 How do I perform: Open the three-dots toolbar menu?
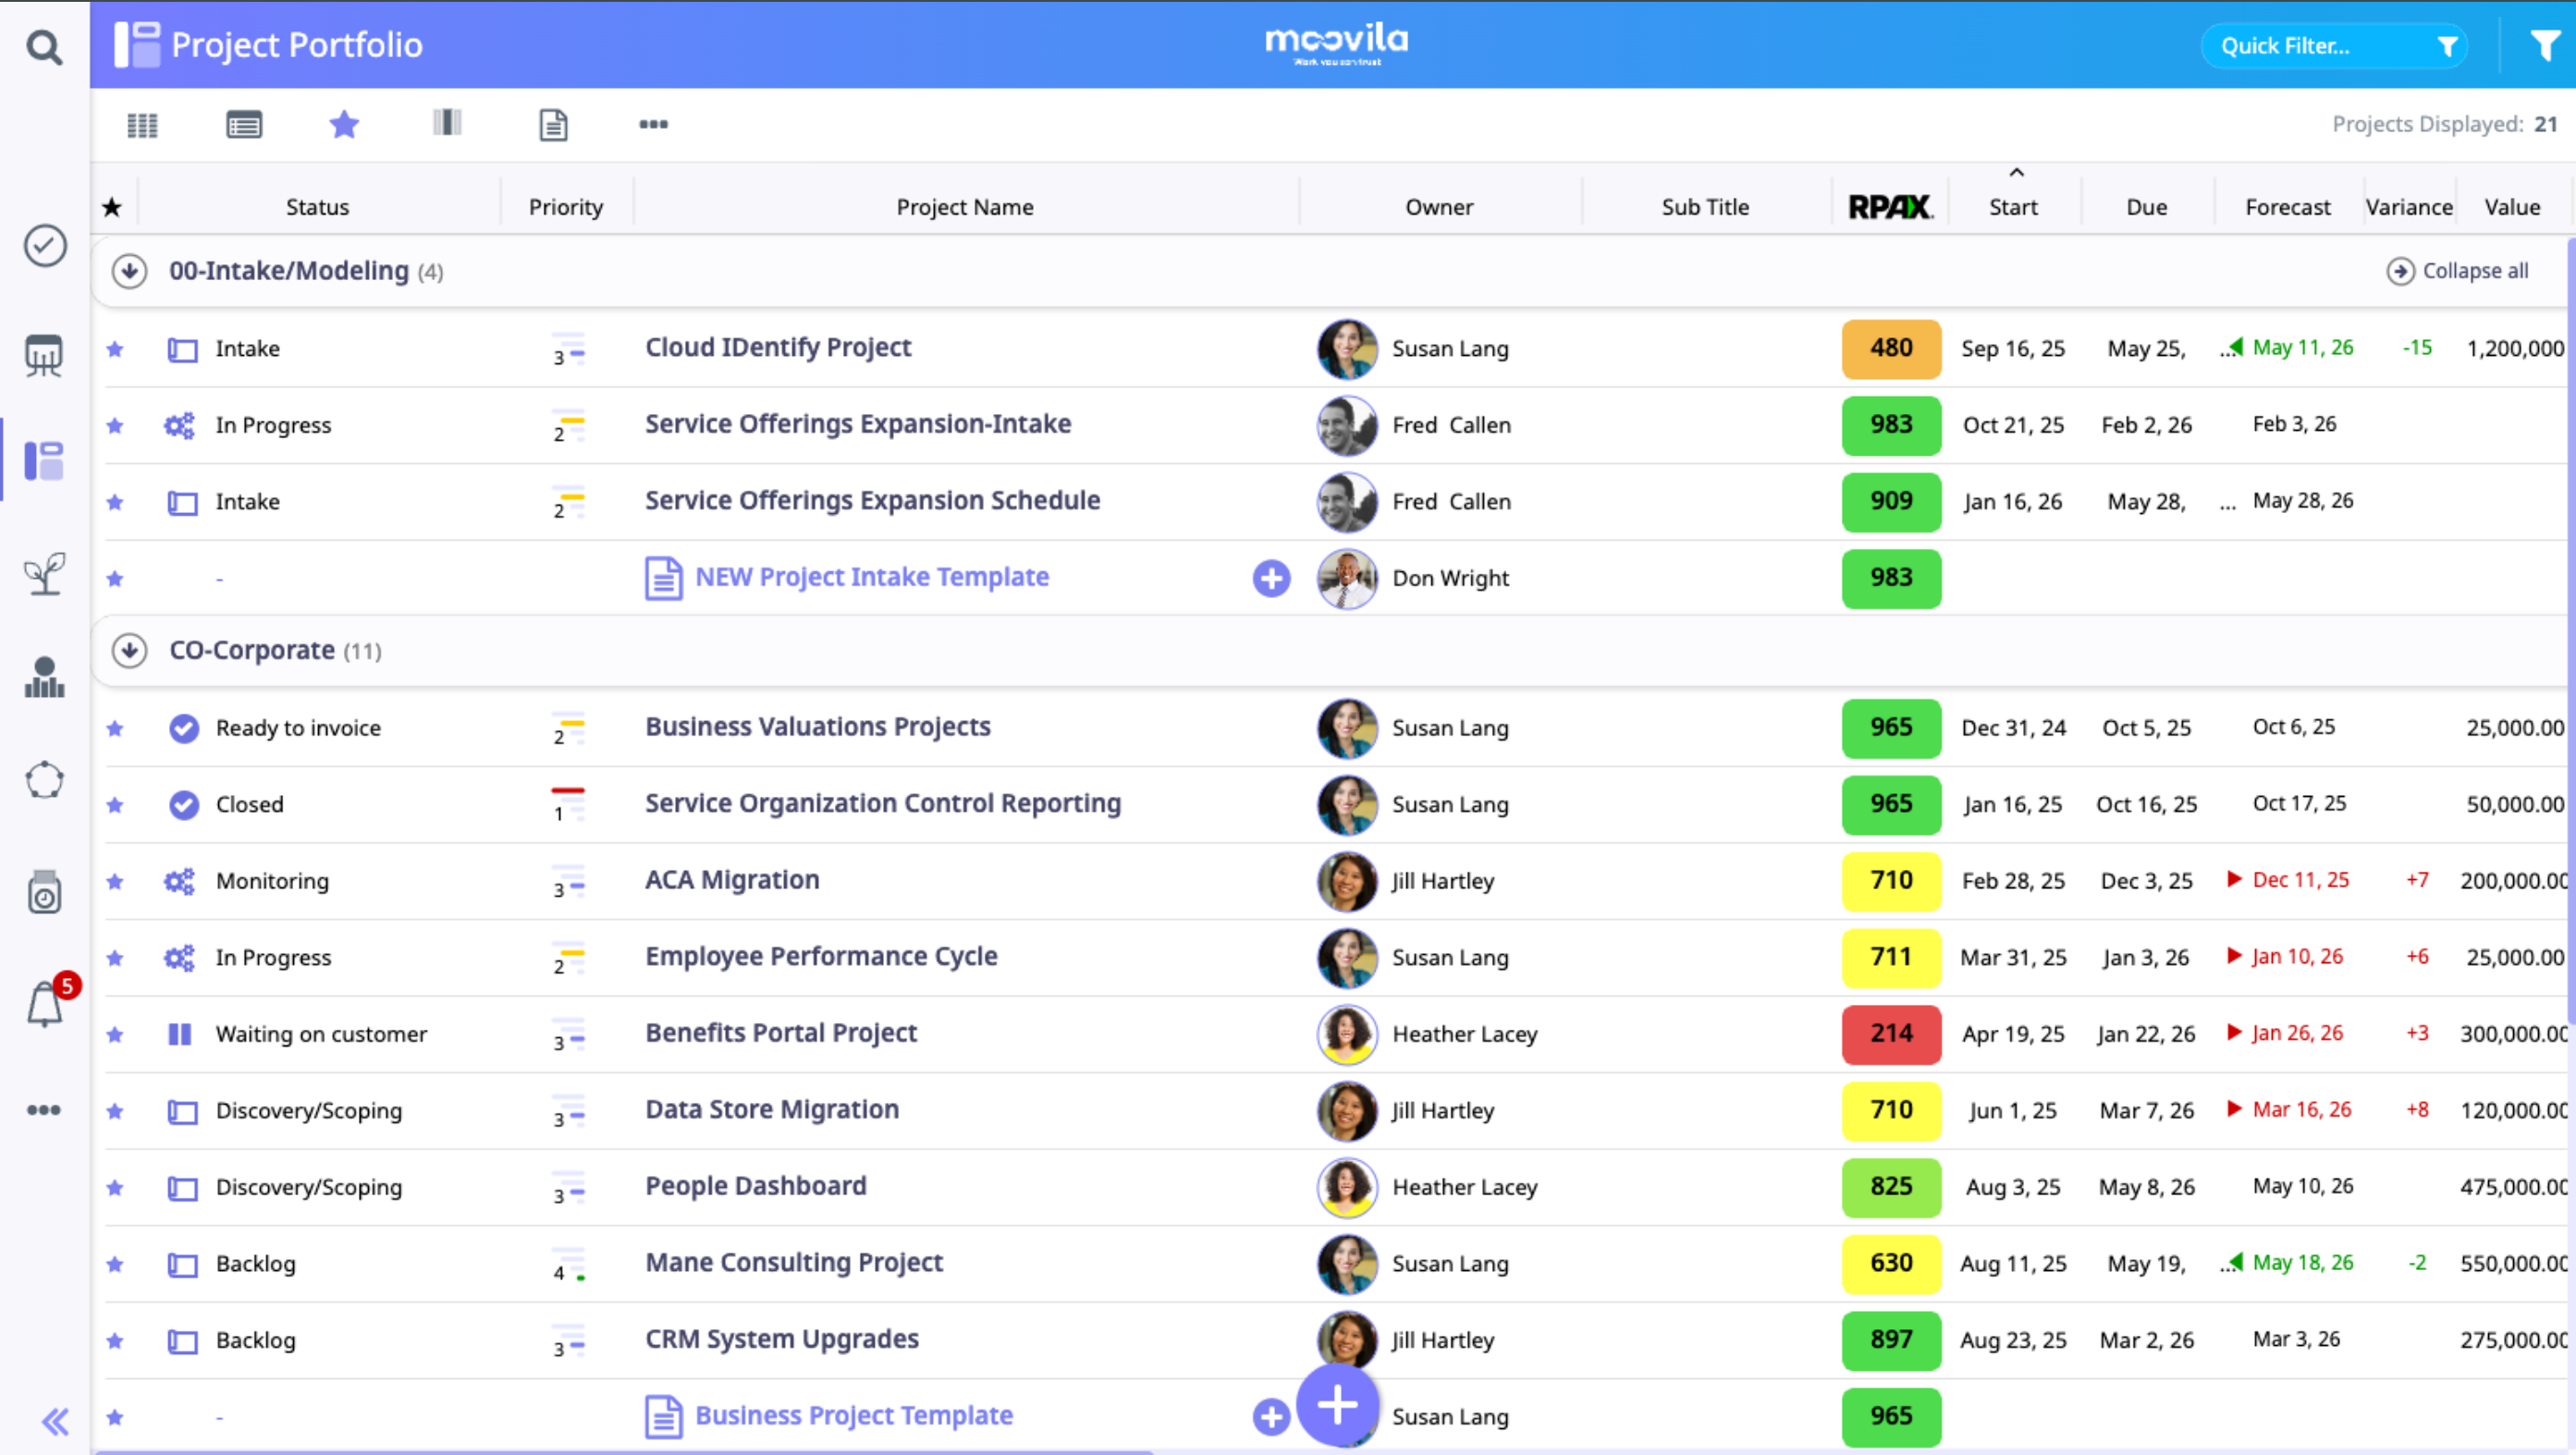pos(653,124)
